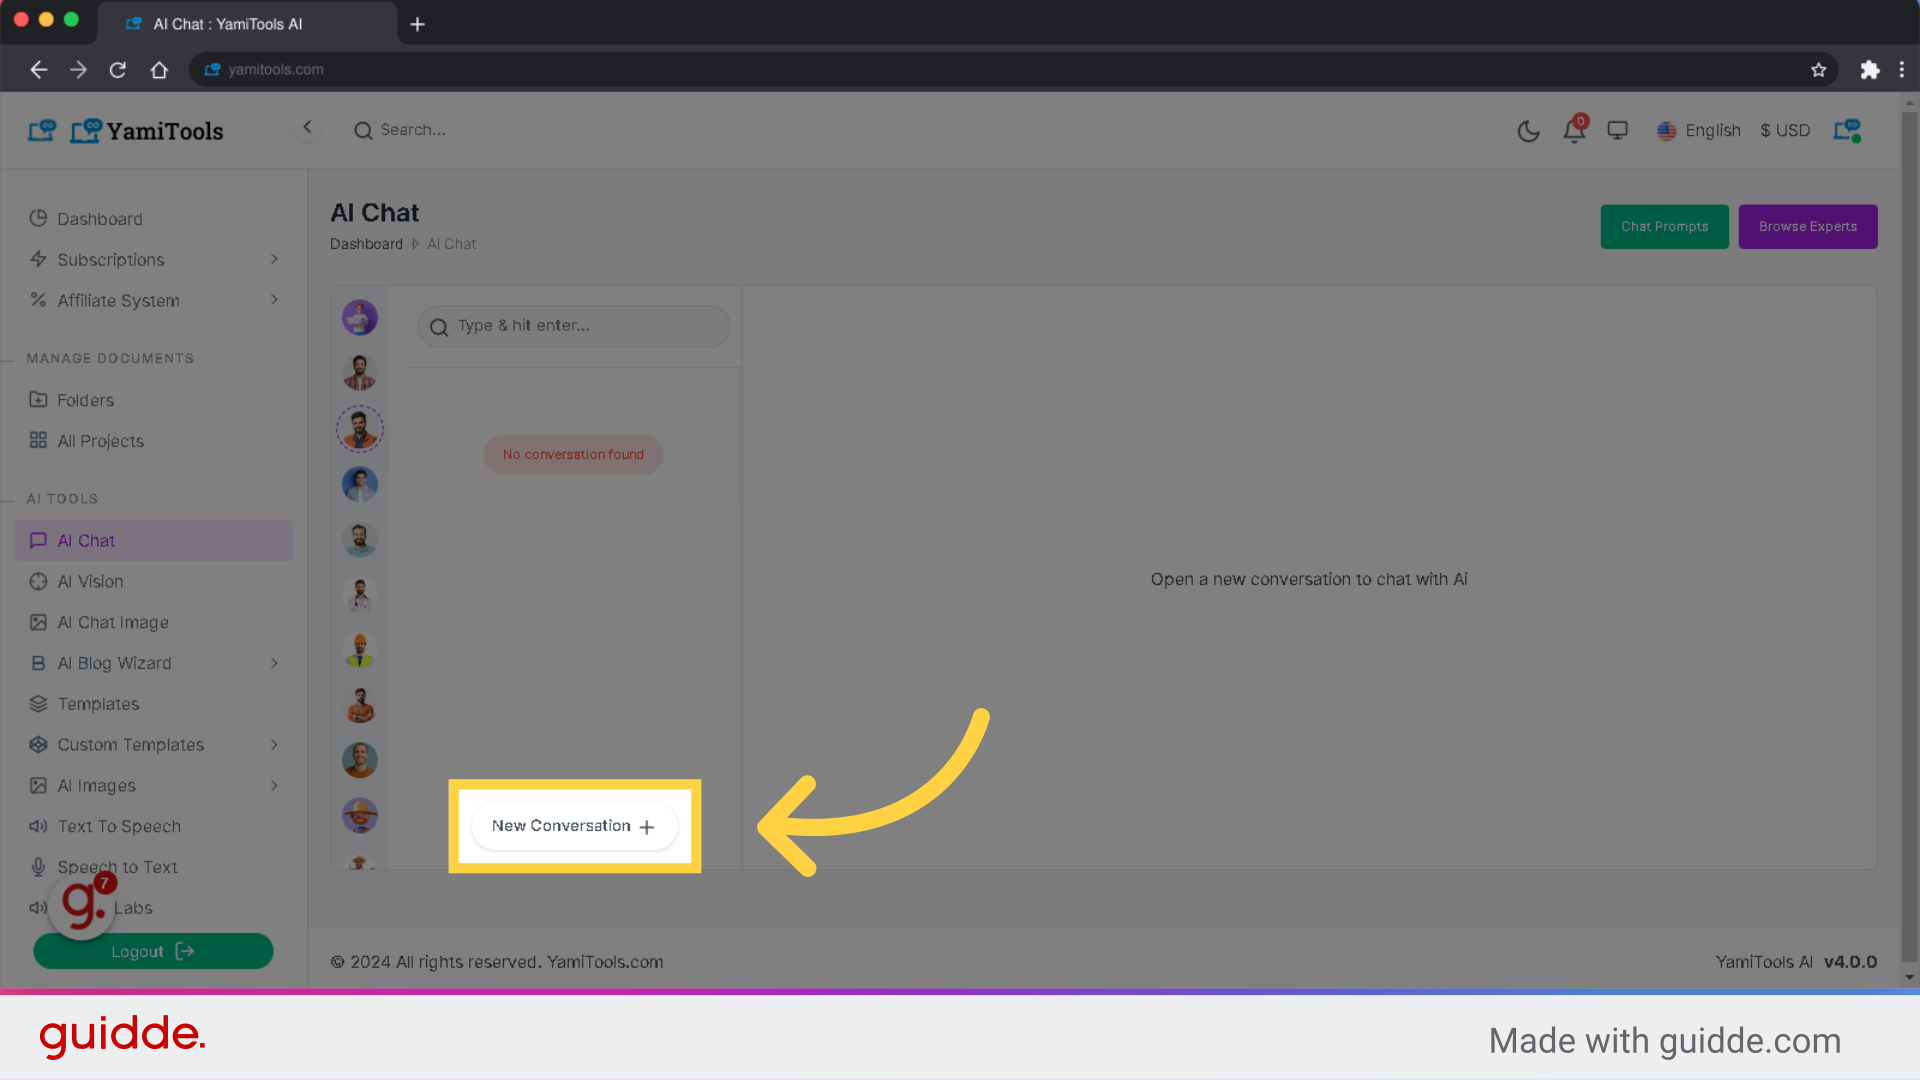Click the dark mode toggle icon
The width and height of the screenshot is (1920, 1080).
pos(1528,131)
